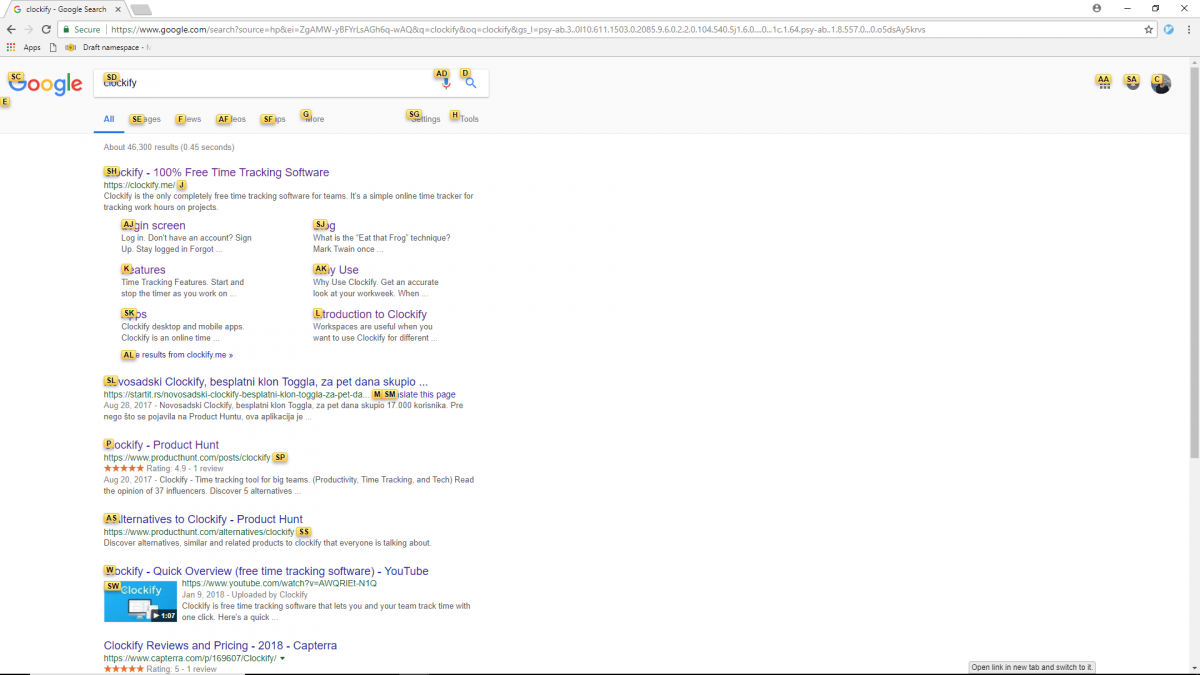Open the search Settings menu

point(424,119)
